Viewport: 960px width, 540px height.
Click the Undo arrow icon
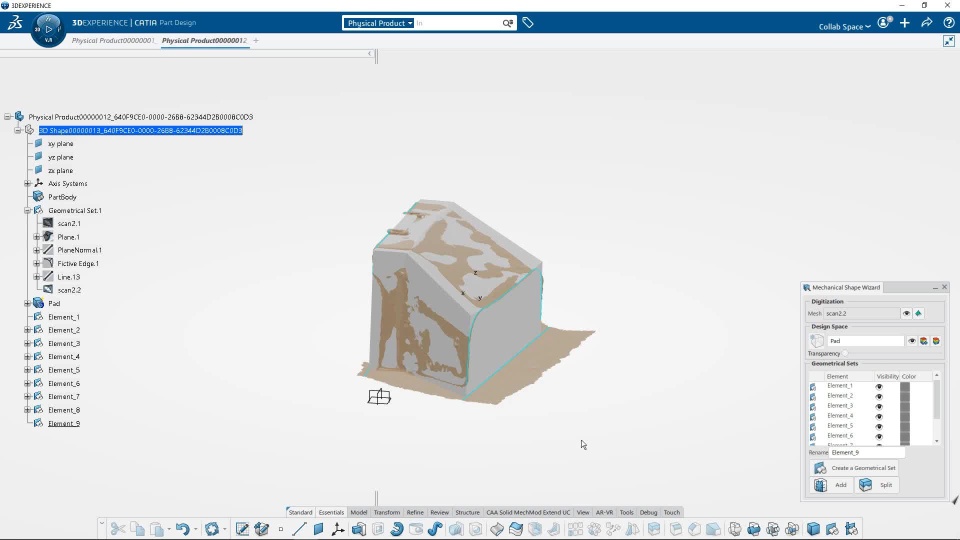click(x=182, y=528)
